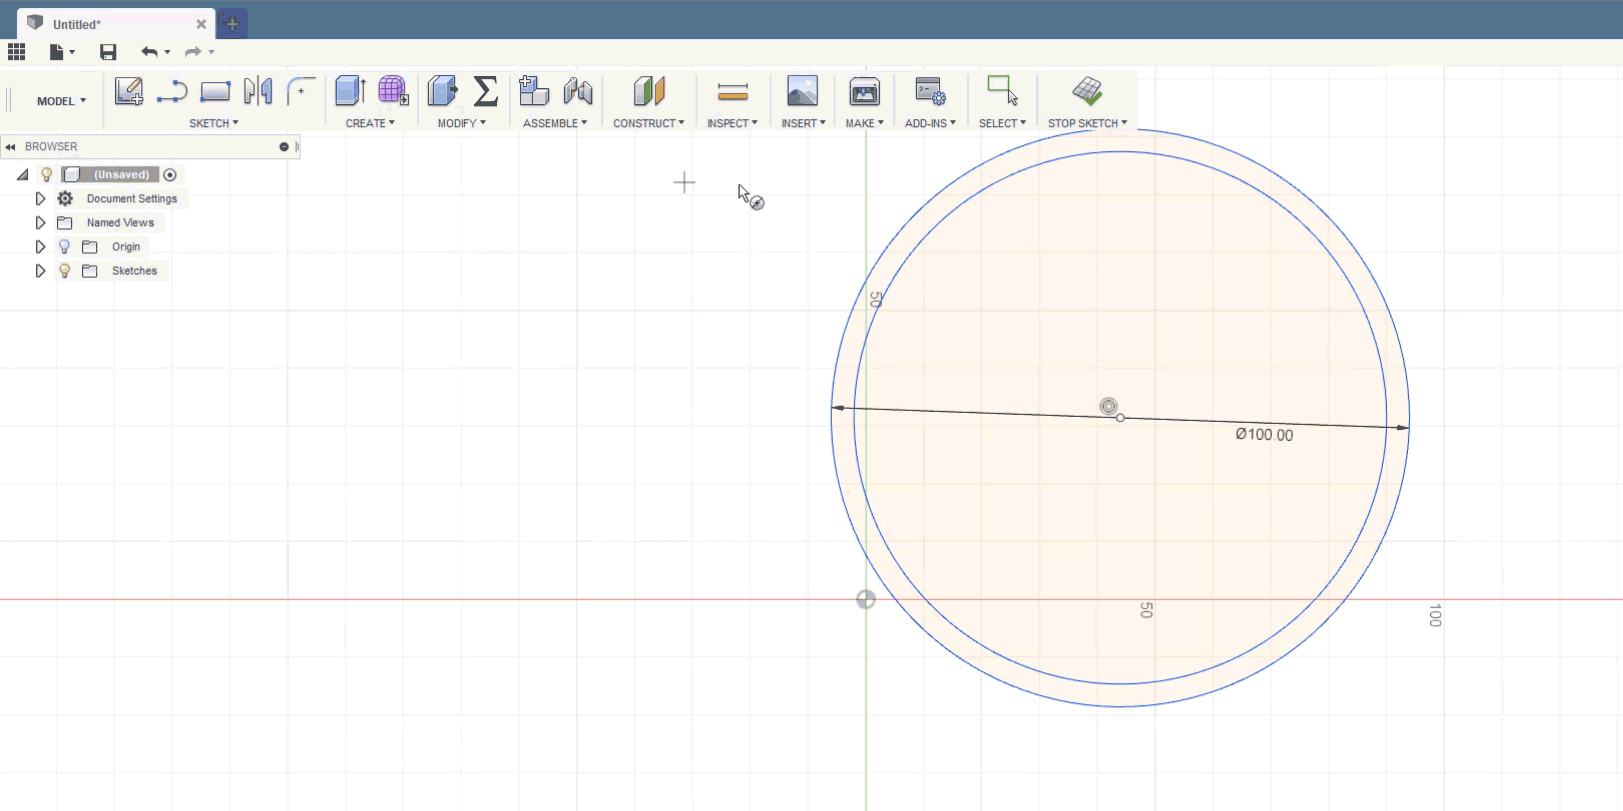Expand the Document Settings node
1623x811 pixels.
point(40,199)
